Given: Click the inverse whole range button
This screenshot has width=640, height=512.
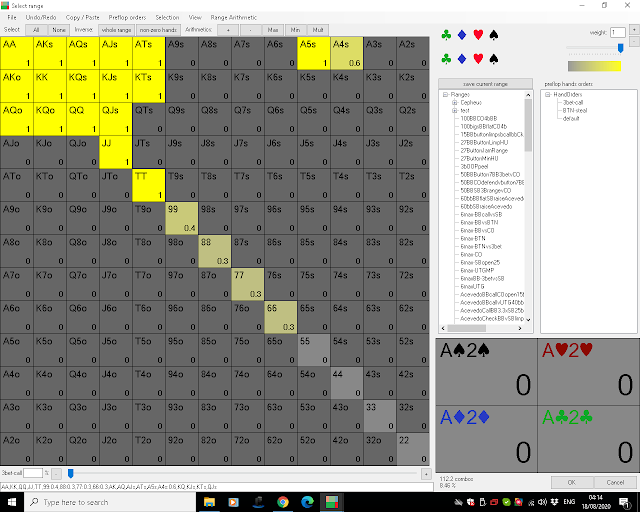Looking at the screenshot, I should [x=116, y=30].
